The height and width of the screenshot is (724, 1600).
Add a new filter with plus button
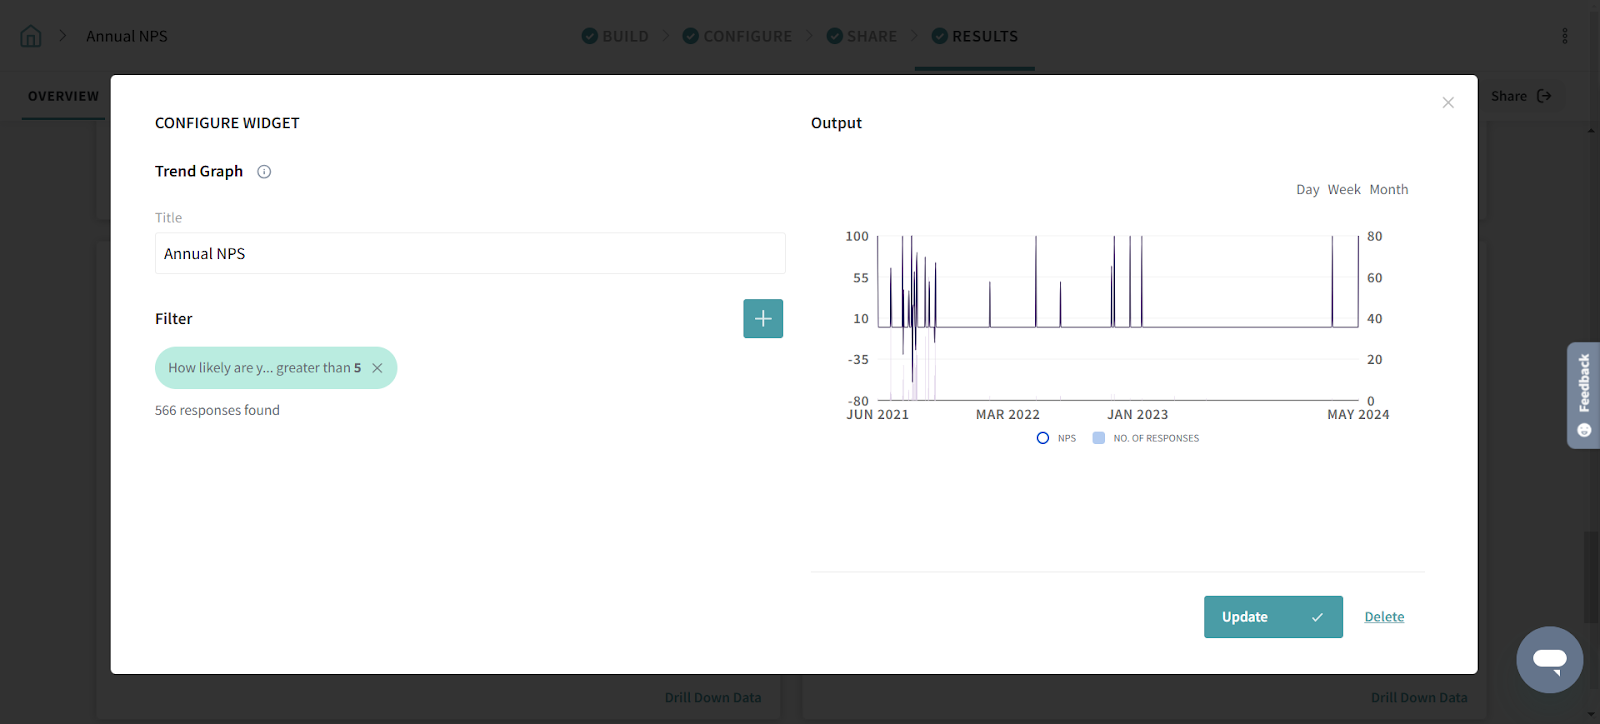762,319
